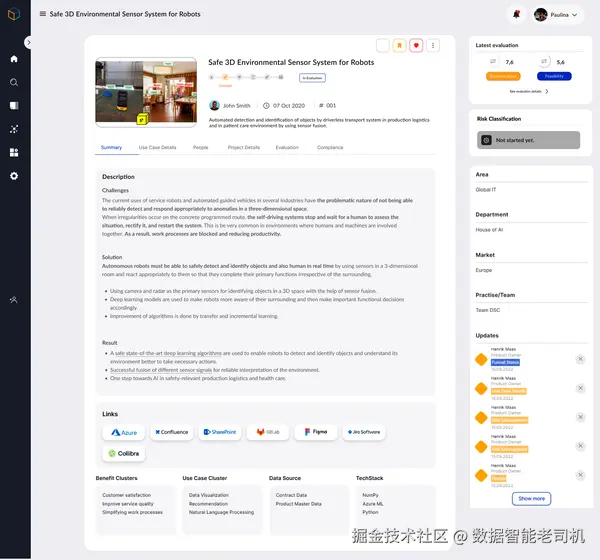The height and width of the screenshot is (560, 600).
Task: Click the safe state-of-the-art deep learning algorithms link
Action: [168, 353]
